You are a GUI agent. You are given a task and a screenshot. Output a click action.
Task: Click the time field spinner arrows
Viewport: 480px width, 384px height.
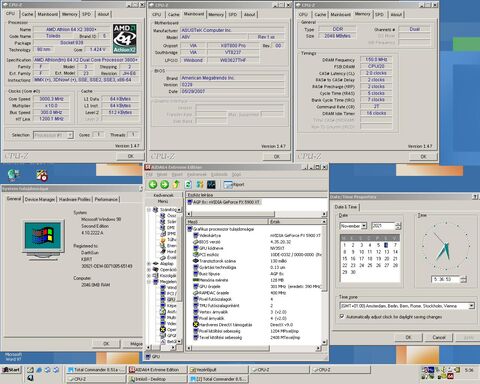pos(463,279)
